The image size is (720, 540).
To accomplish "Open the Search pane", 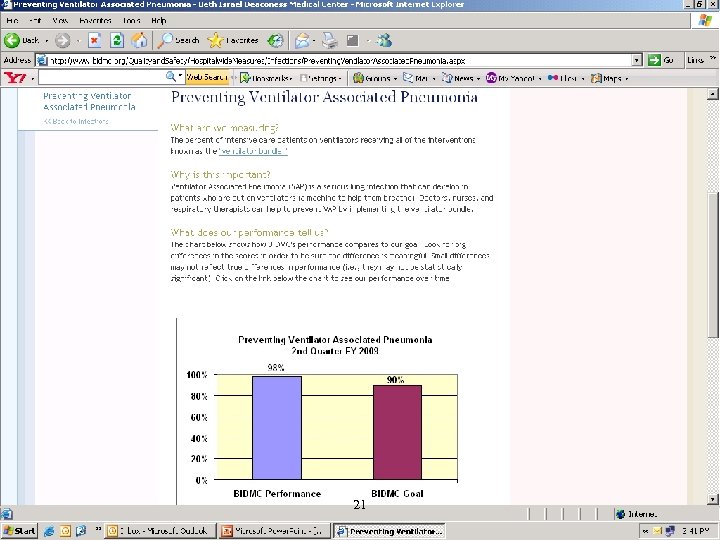I will pos(178,40).
